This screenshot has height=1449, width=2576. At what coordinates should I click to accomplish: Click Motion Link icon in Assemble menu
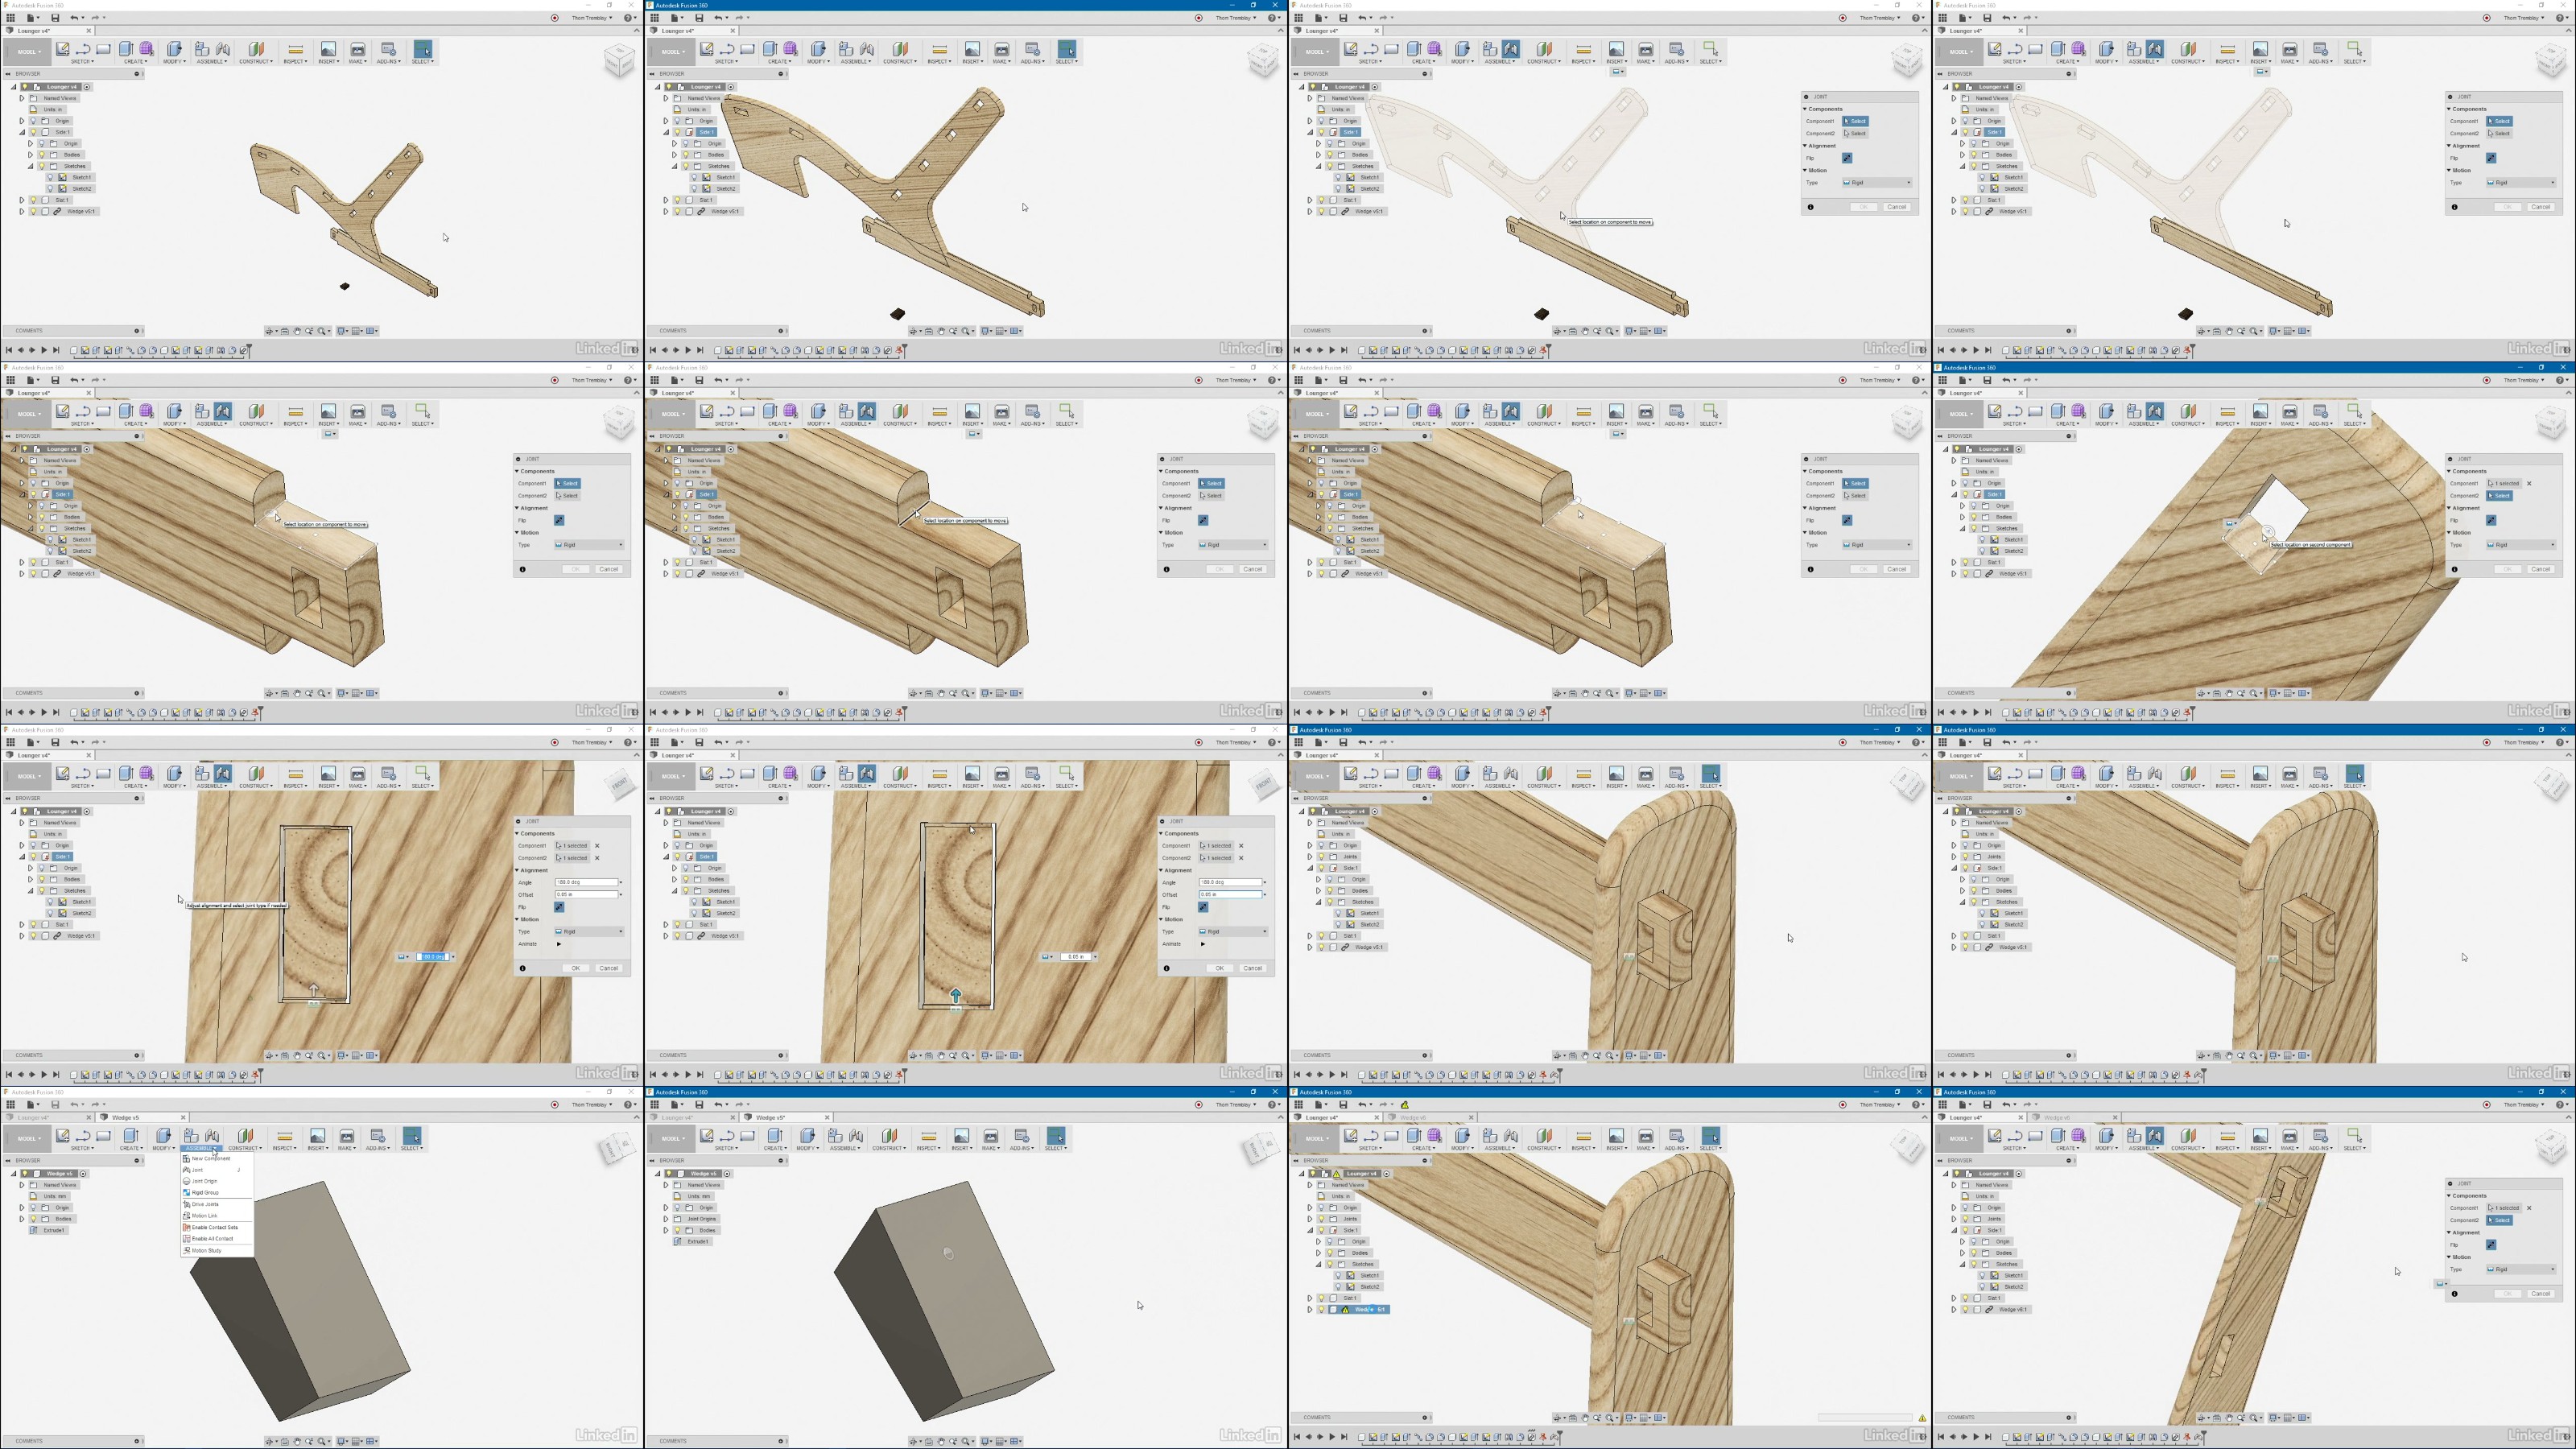[x=187, y=1216]
